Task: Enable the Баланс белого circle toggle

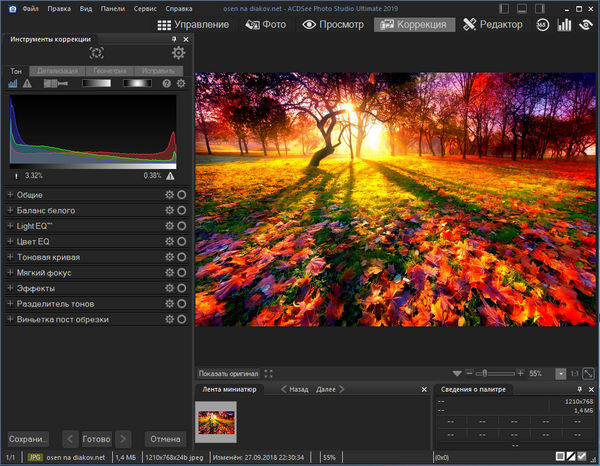Action: point(182,211)
